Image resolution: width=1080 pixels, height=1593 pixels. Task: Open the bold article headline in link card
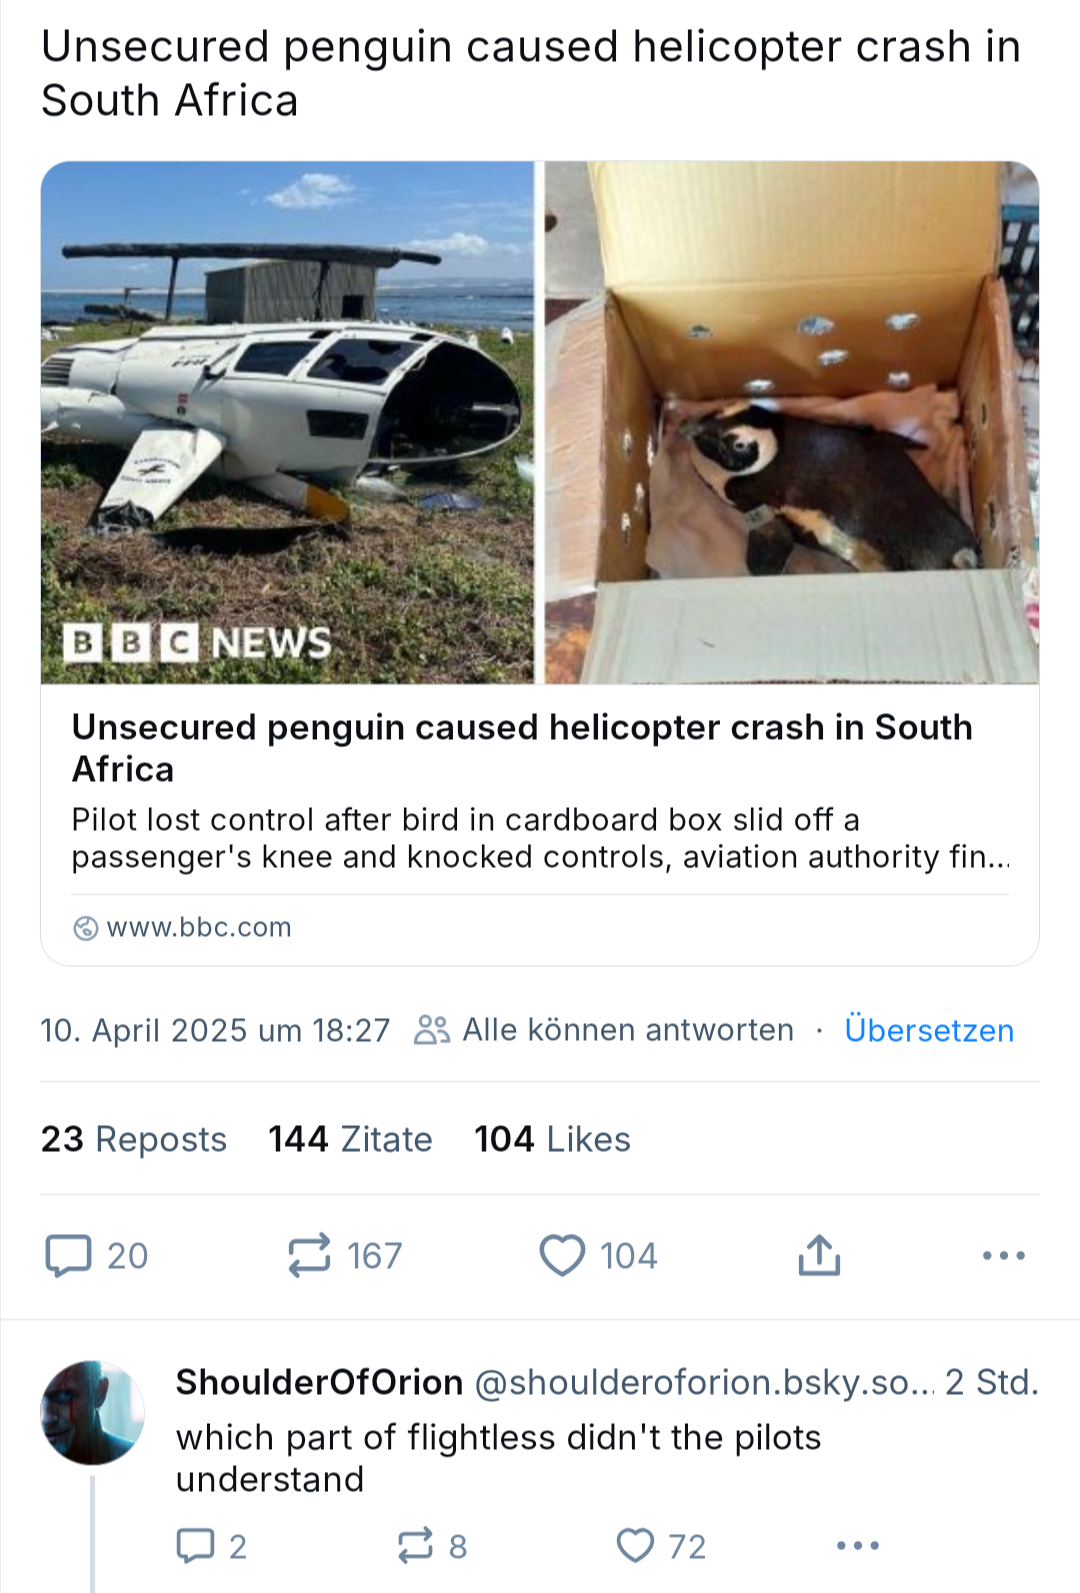(522, 748)
